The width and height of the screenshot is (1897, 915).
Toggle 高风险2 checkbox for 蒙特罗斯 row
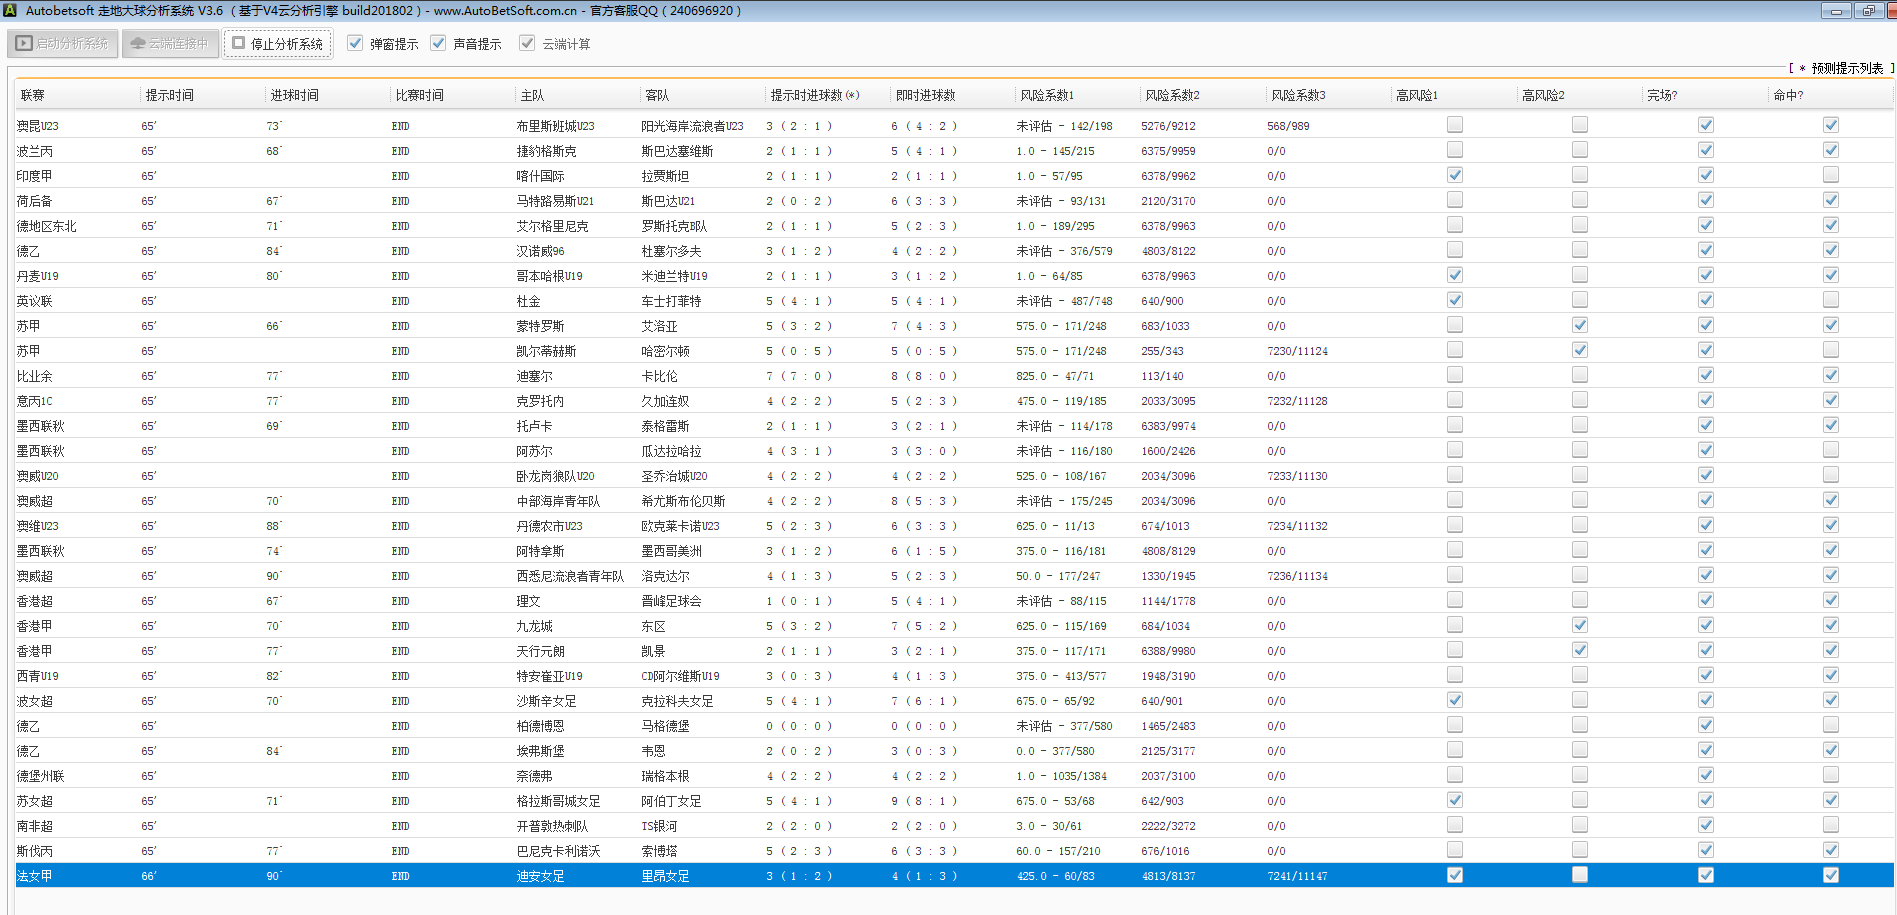click(1580, 326)
